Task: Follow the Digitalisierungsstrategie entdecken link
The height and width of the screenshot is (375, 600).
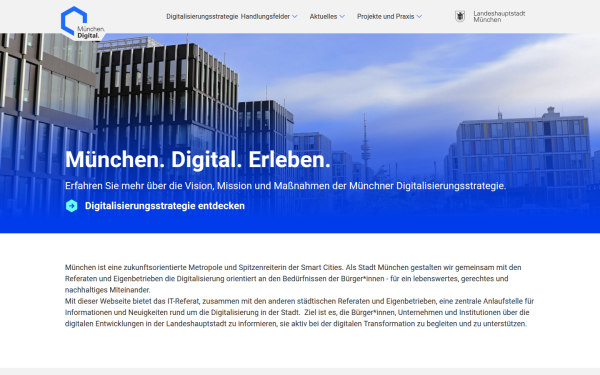Action: tap(165, 206)
